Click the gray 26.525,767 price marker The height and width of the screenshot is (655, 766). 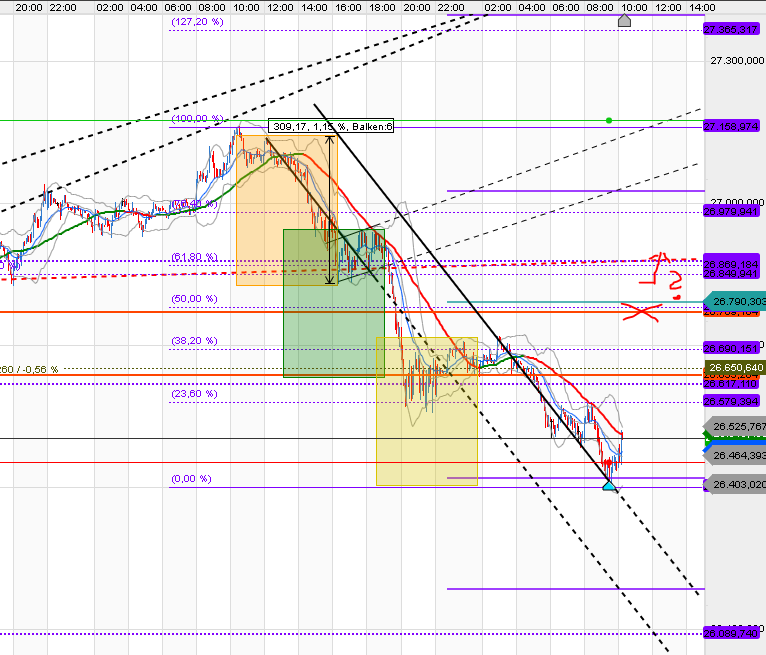pyautogui.click(x=735, y=426)
